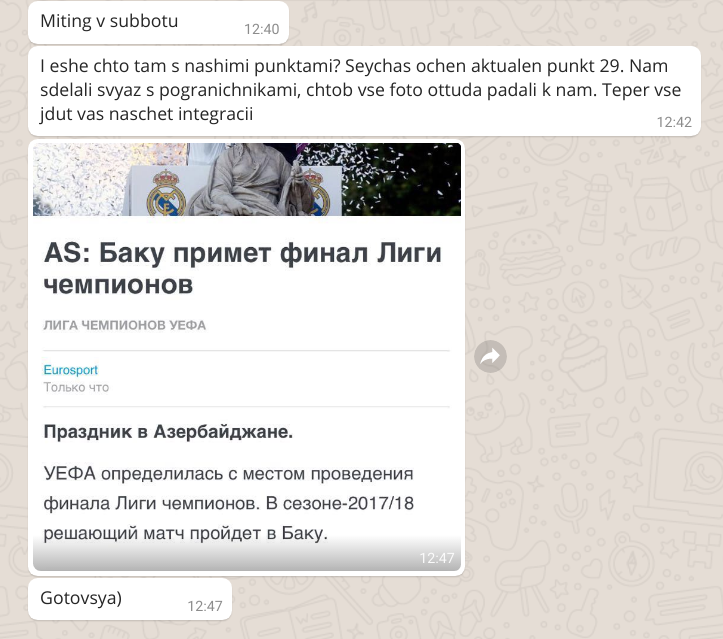
Task: Click the 'Только что' time label under Eurosport
Action: pyautogui.click(x=76, y=387)
